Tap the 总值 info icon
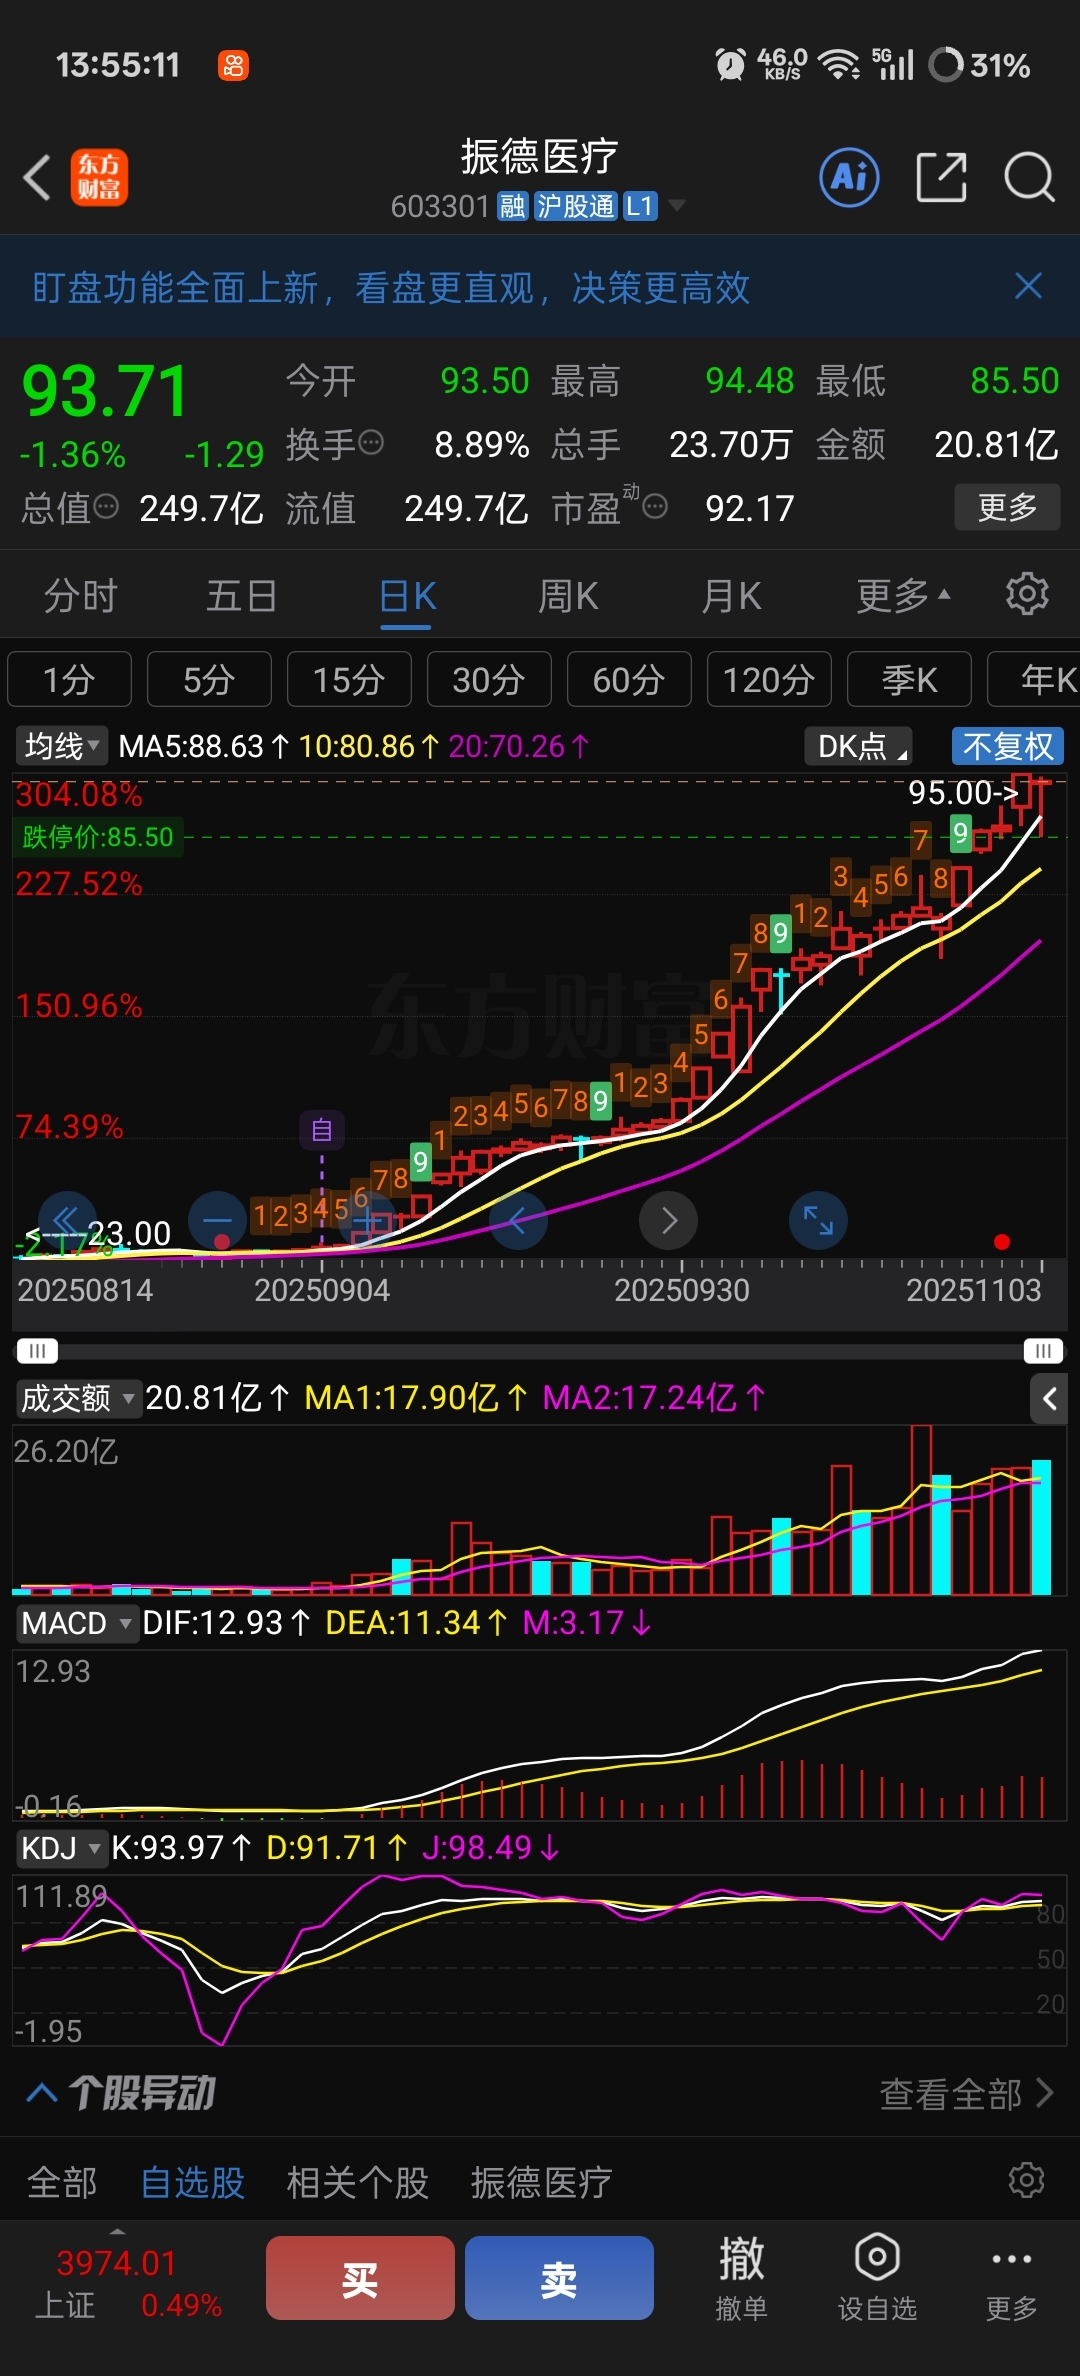 pyautogui.click(x=106, y=506)
